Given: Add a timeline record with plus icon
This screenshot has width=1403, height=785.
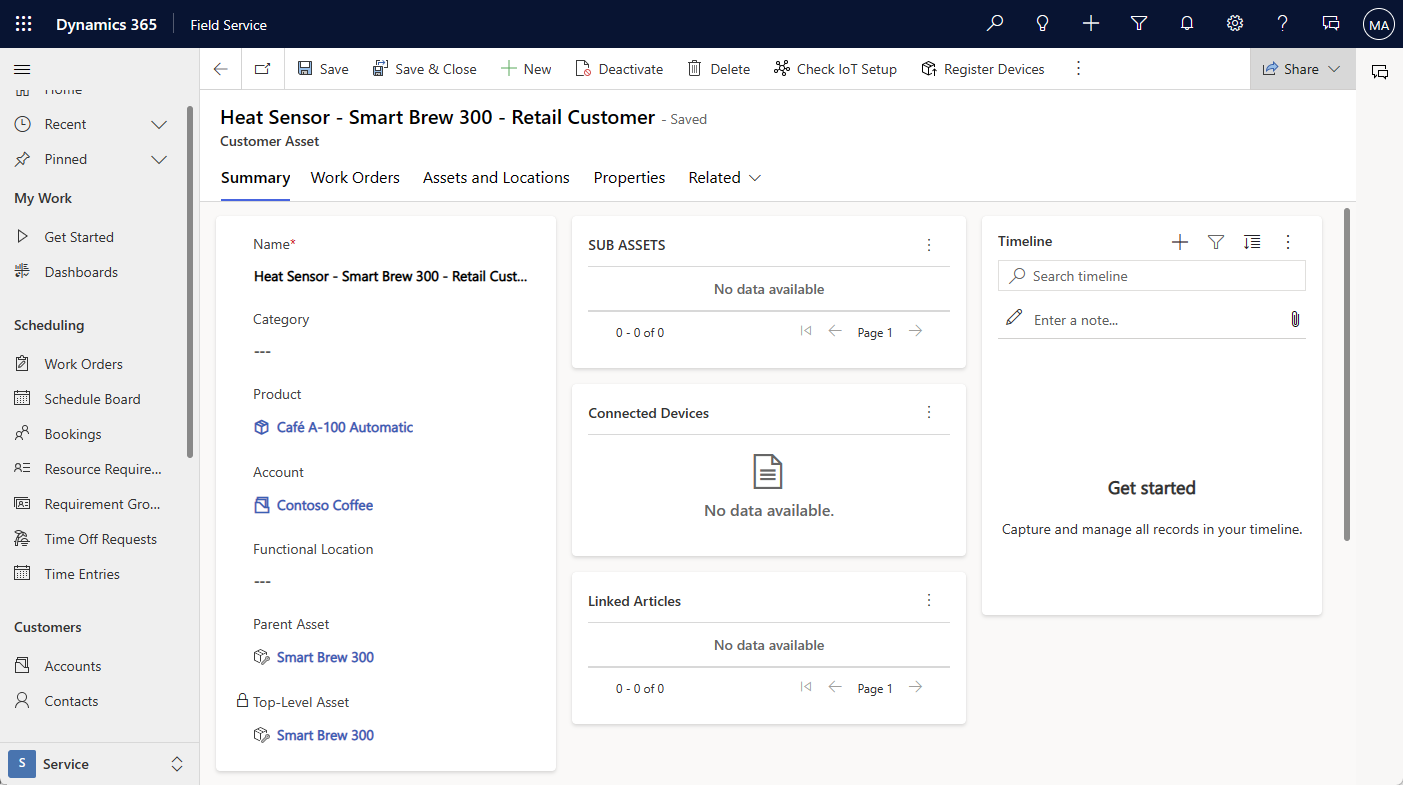Looking at the screenshot, I should click(x=1180, y=242).
